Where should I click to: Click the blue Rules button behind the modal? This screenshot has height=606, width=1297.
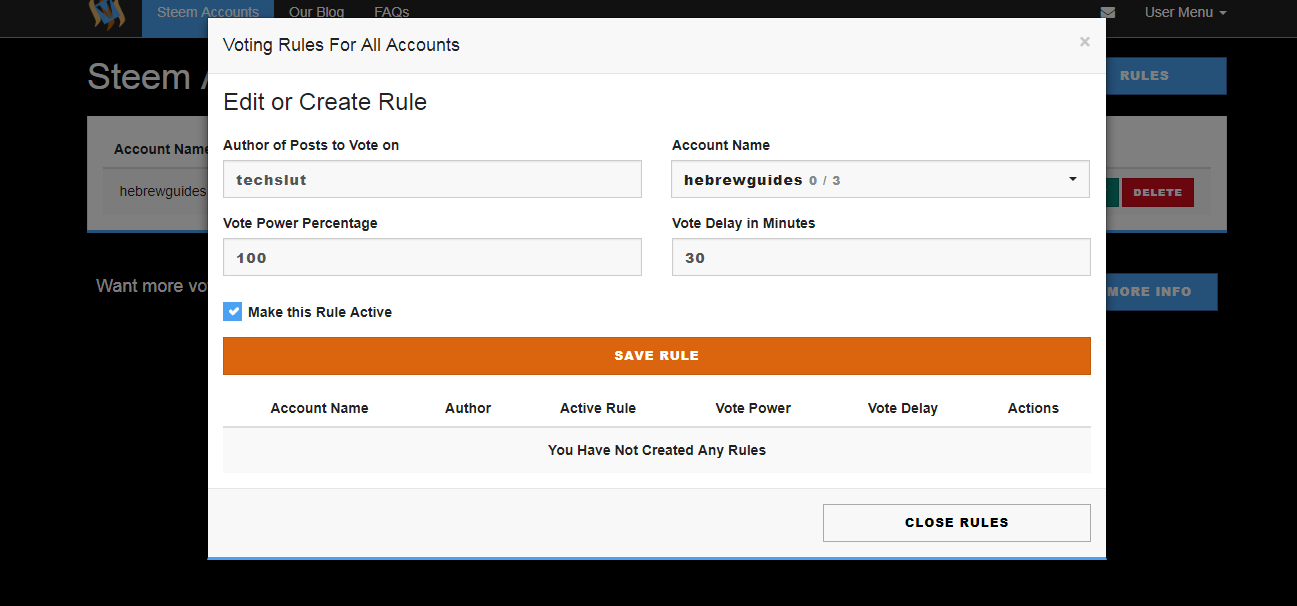tap(1166, 76)
